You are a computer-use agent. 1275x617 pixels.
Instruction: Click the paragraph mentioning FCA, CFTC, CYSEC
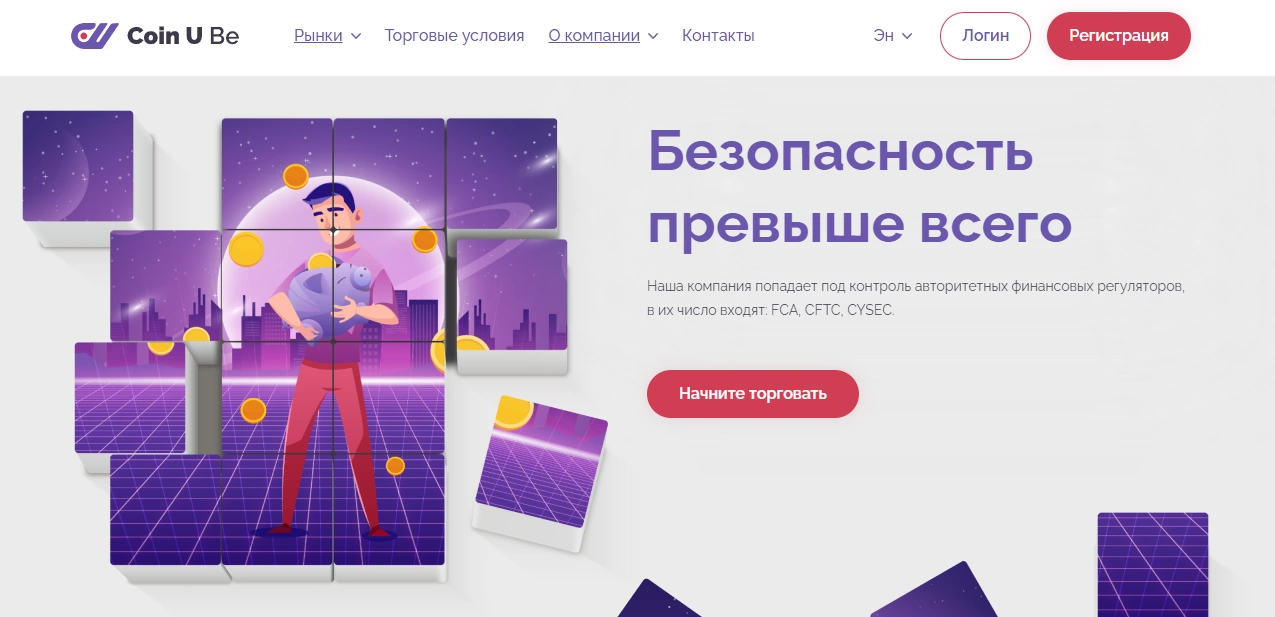pos(916,298)
